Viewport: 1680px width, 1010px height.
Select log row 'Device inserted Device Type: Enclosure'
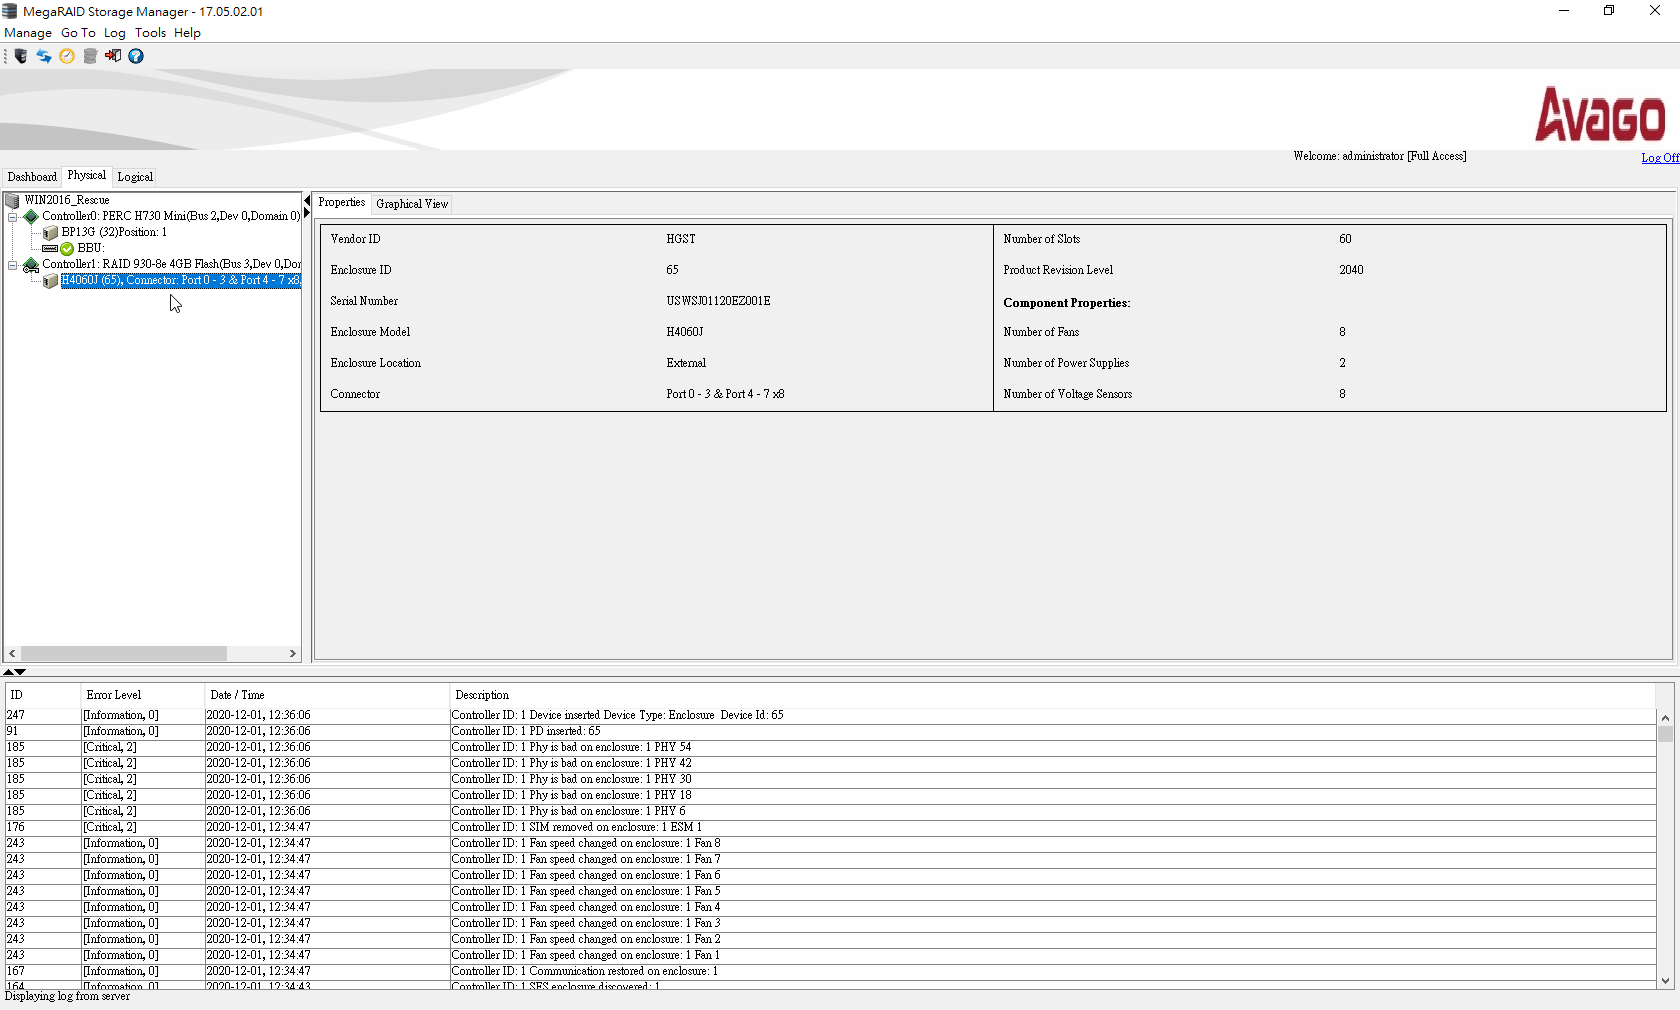coord(830,715)
